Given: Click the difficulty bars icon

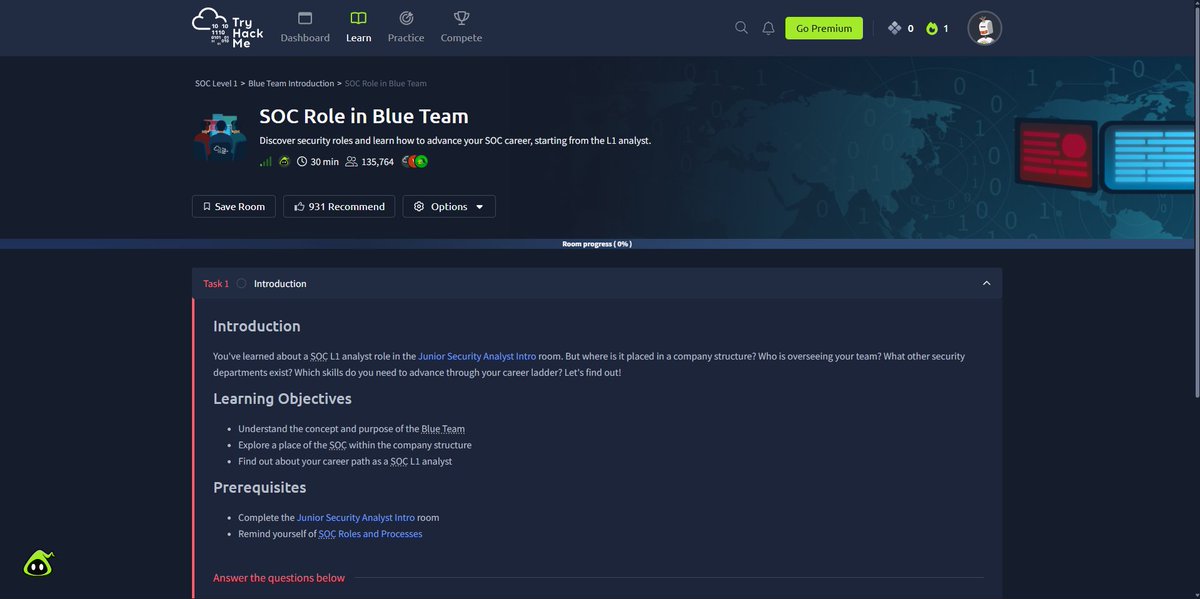Looking at the screenshot, I should click(265, 161).
